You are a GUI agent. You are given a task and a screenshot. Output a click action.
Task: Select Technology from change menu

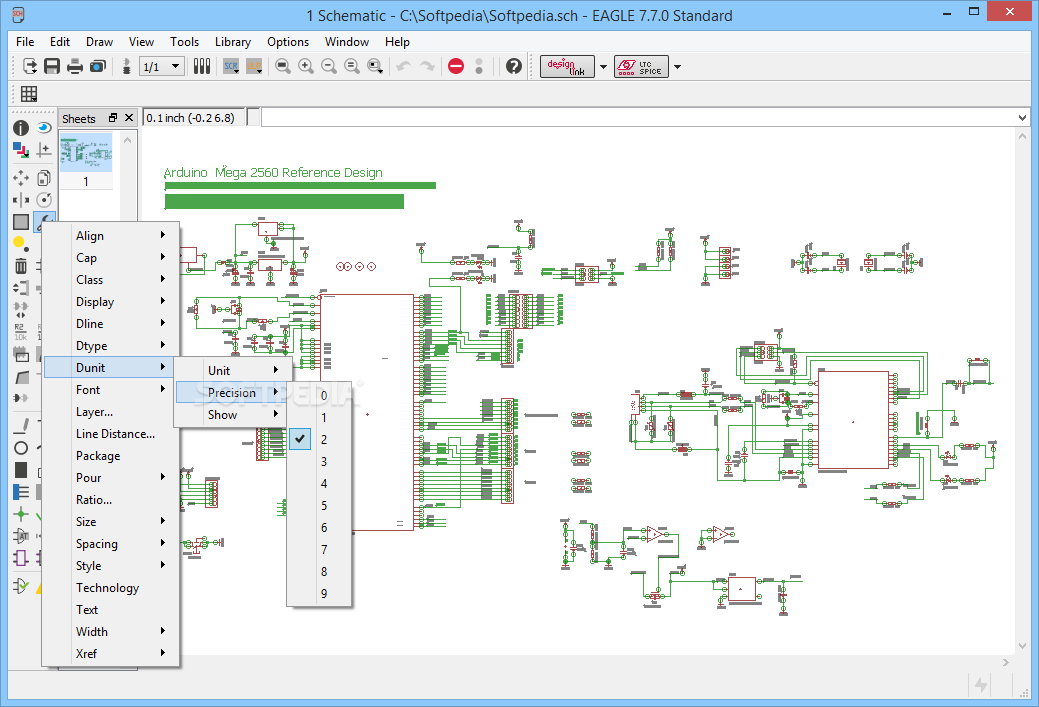tap(111, 588)
